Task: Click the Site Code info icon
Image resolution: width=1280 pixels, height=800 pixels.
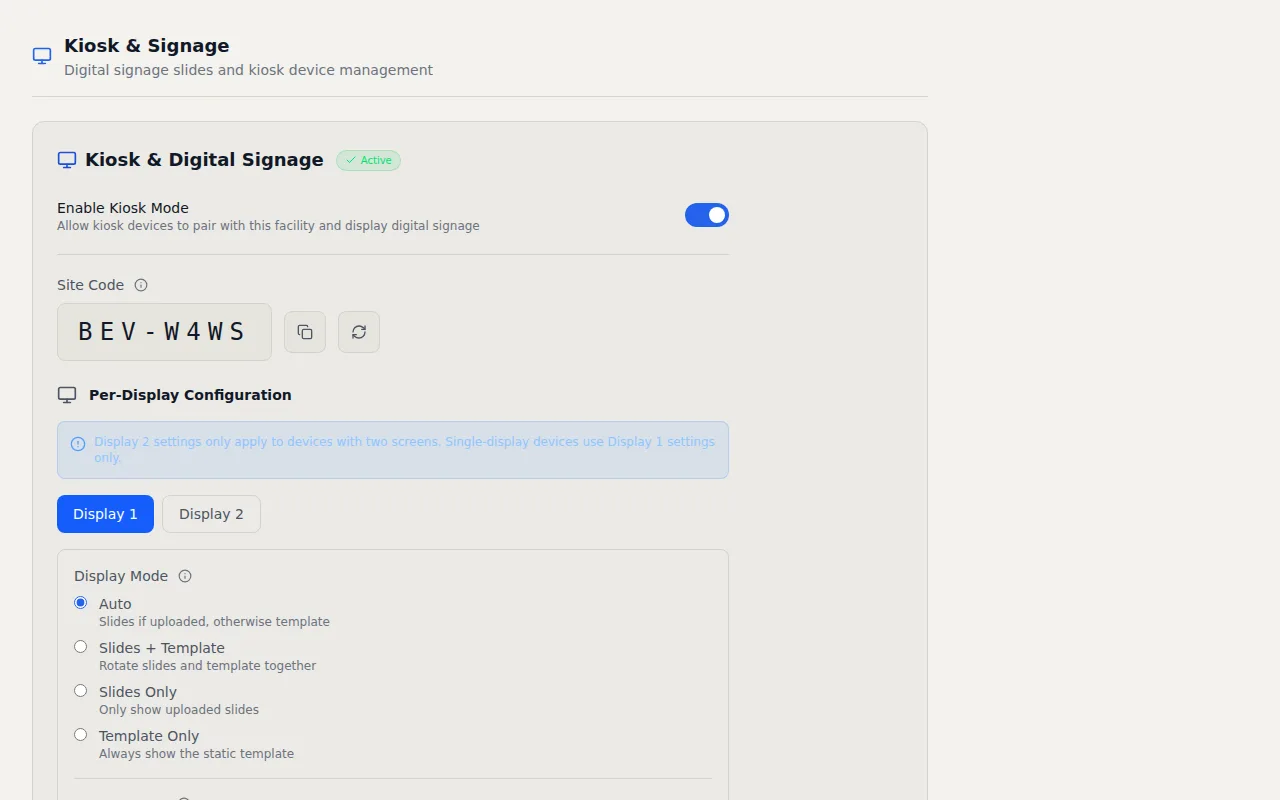Action: [x=141, y=285]
